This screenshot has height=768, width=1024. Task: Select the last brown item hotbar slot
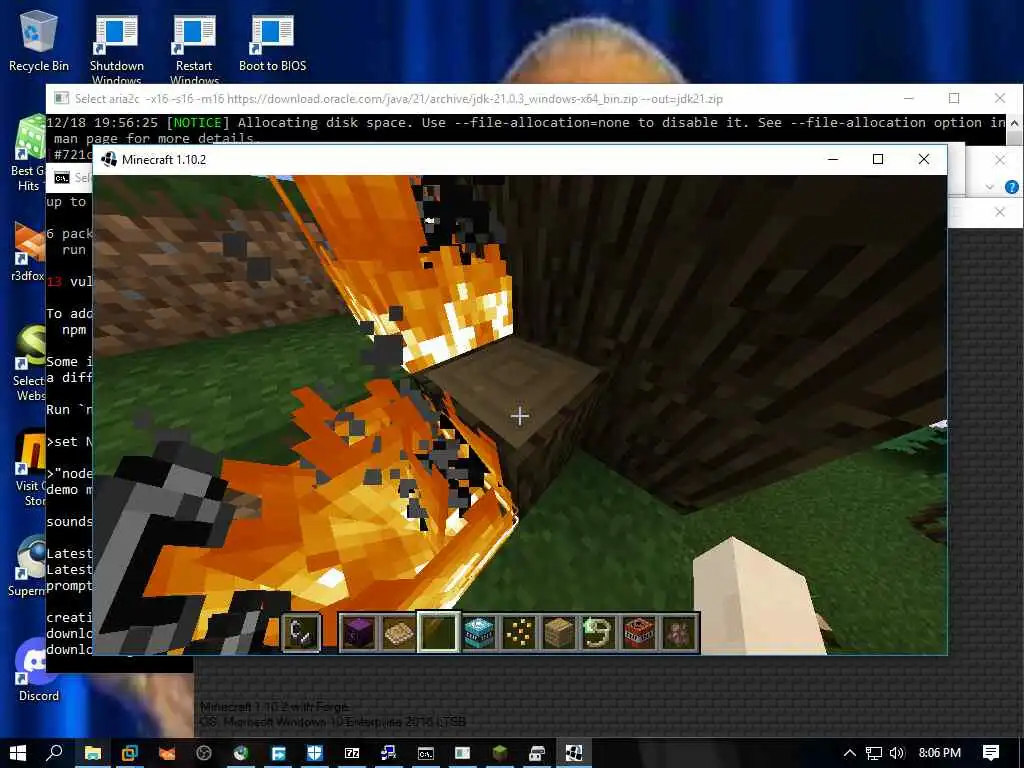click(x=679, y=632)
